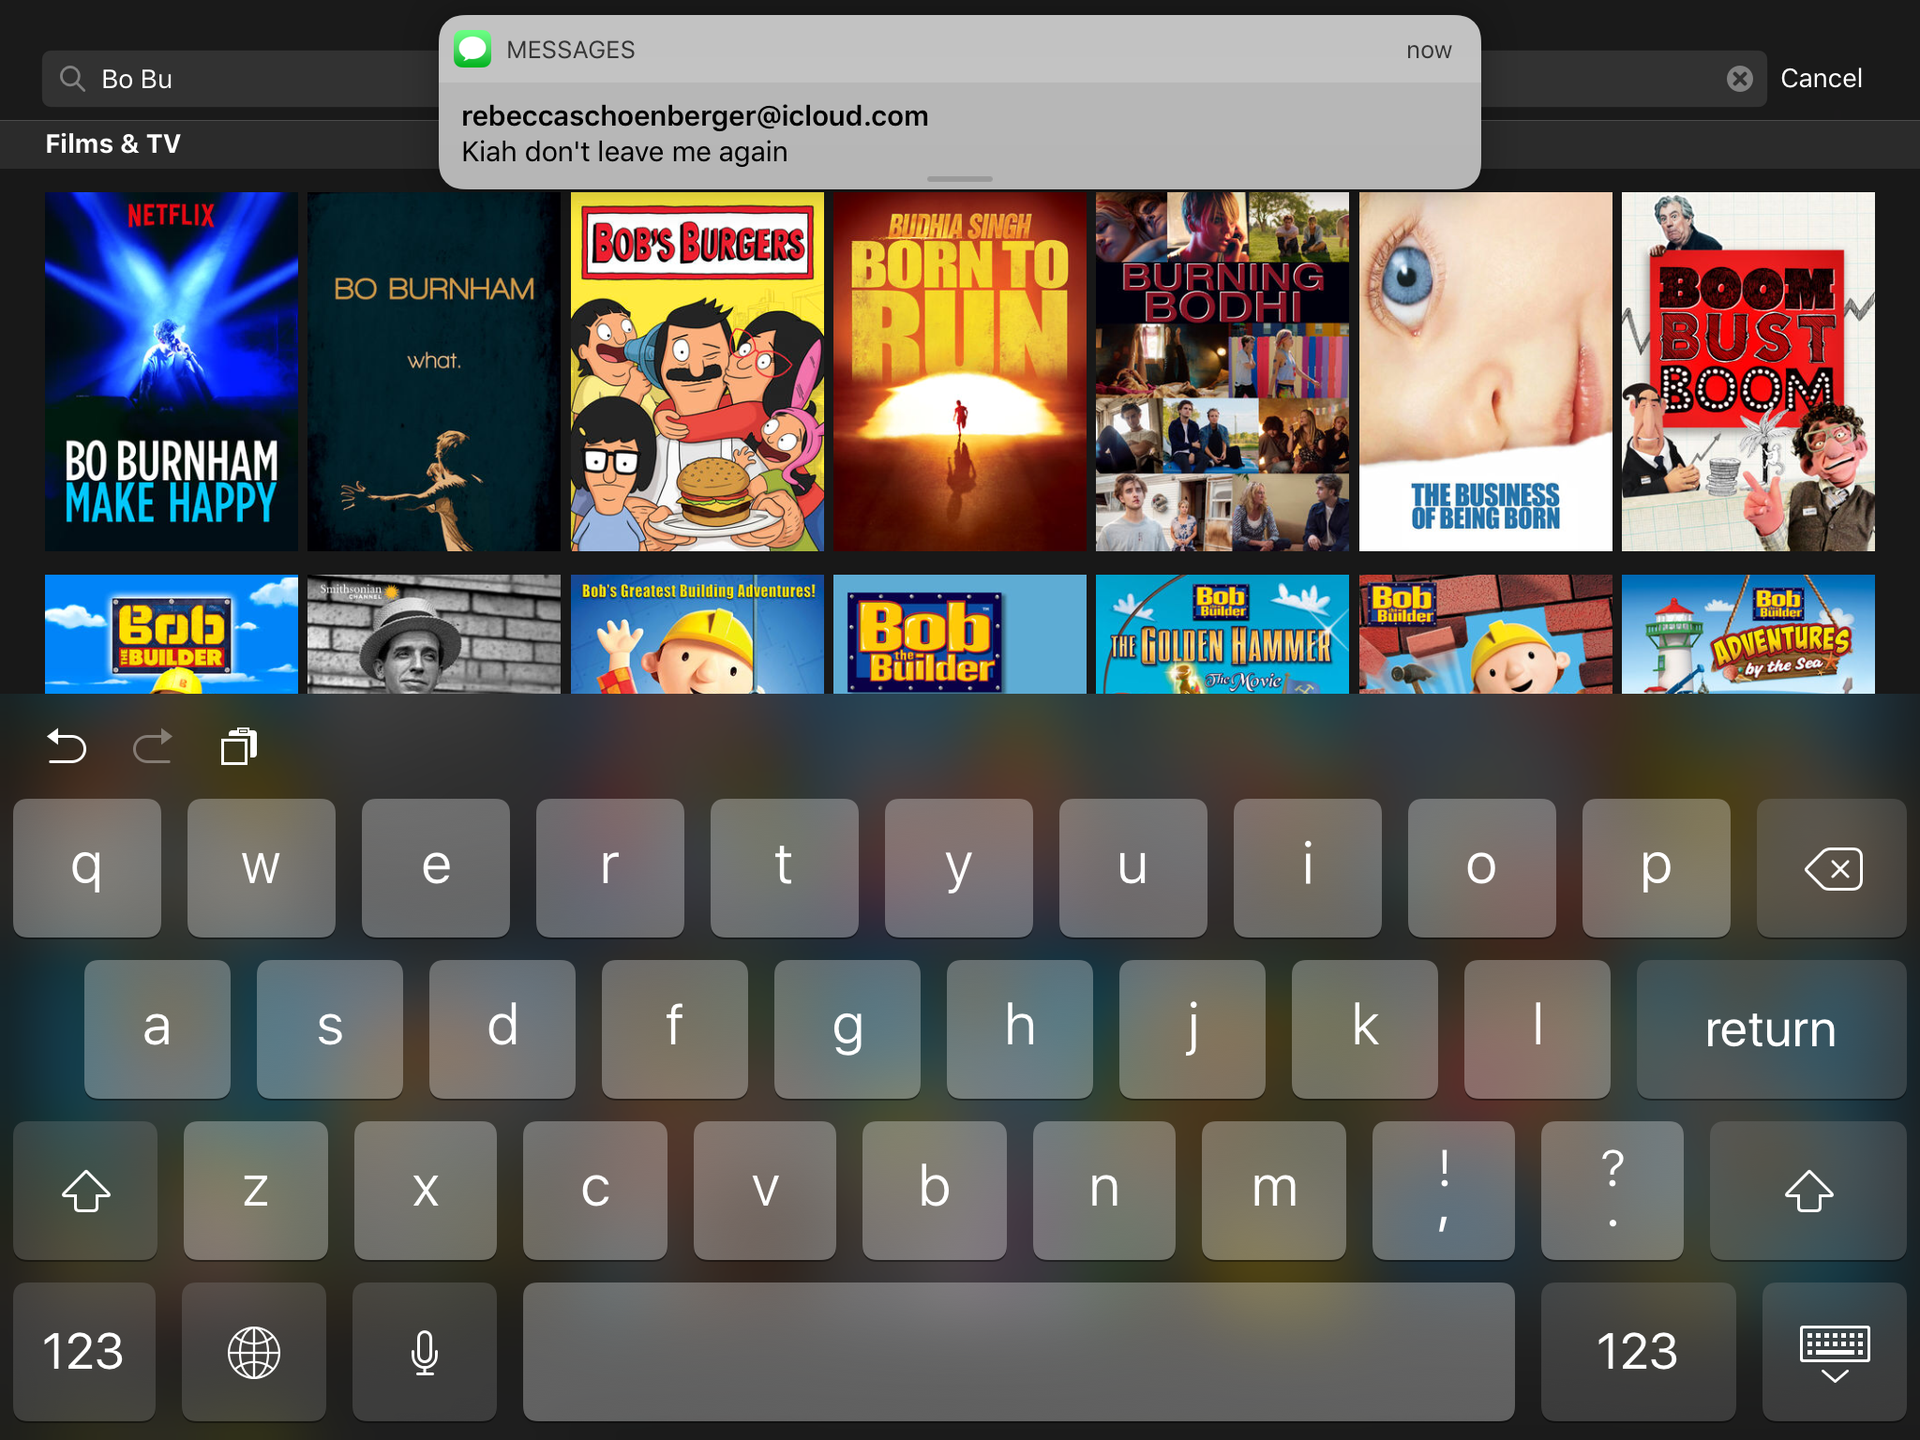Open Burning Bodhi poster
1920x1440 pixels.
coord(1222,371)
